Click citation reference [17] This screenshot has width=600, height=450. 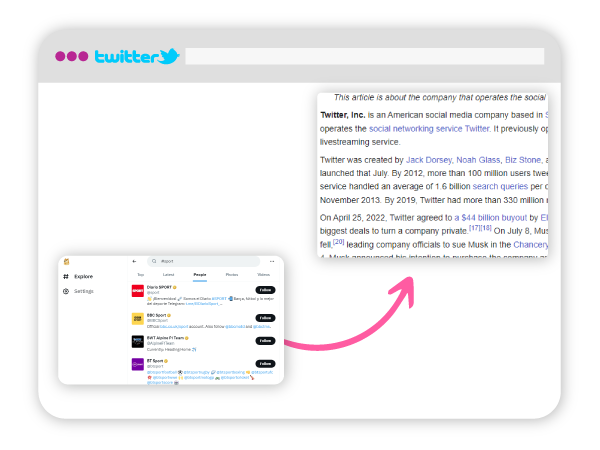tap(474, 228)
